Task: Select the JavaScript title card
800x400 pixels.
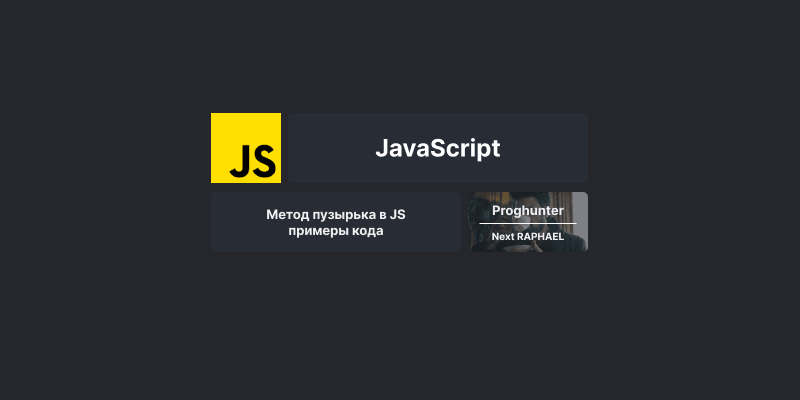Action: [x=438, y=148]
